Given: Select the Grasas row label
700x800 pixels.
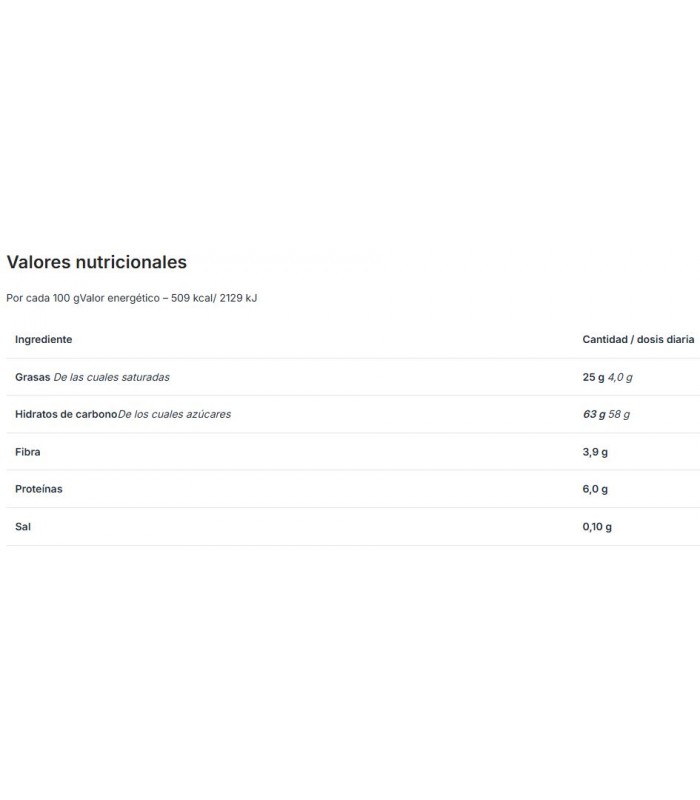Looking at the screenshot, I should tap(33, 377).
